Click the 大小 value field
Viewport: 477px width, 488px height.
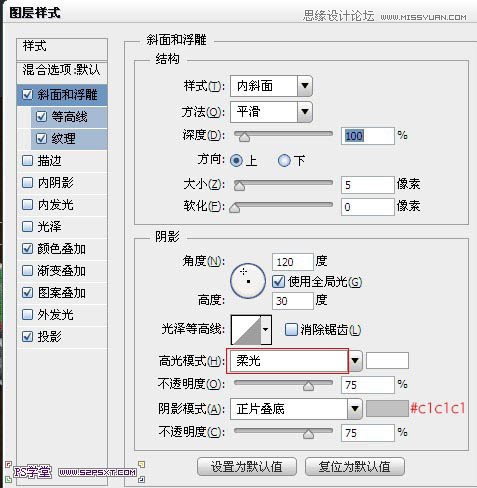368,185
